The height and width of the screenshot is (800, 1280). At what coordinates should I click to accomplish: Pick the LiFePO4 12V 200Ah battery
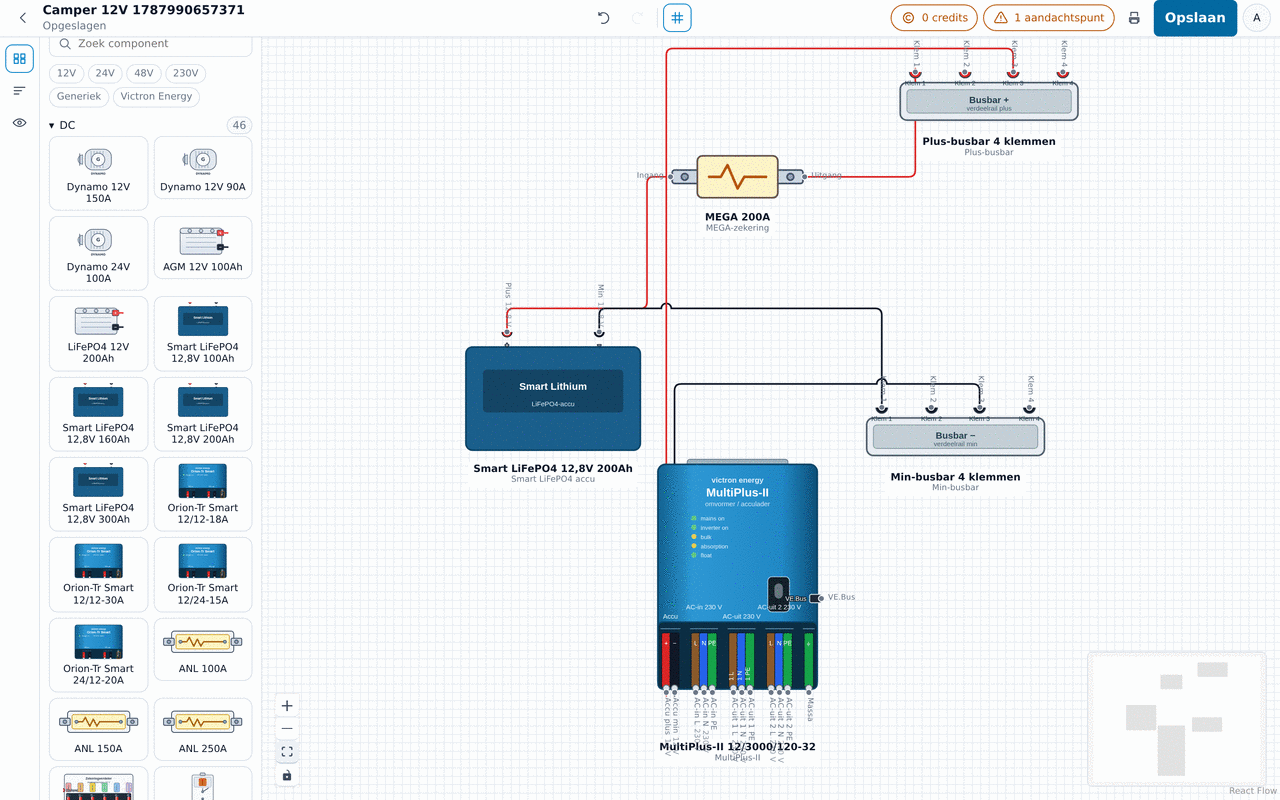point(98,333)
